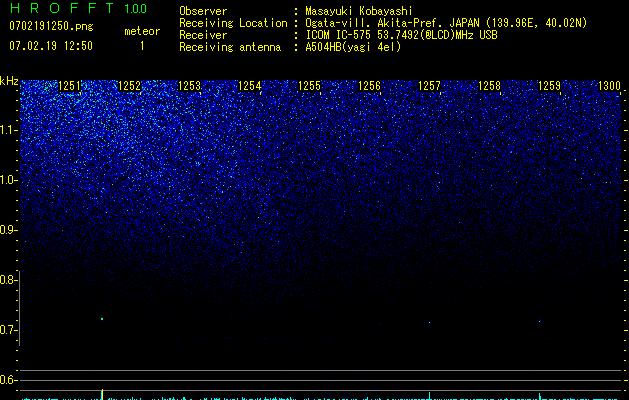This screenshot has width=629, height=400.
Task: Click the faint echo dot below 1257
Action: point(429,322)
